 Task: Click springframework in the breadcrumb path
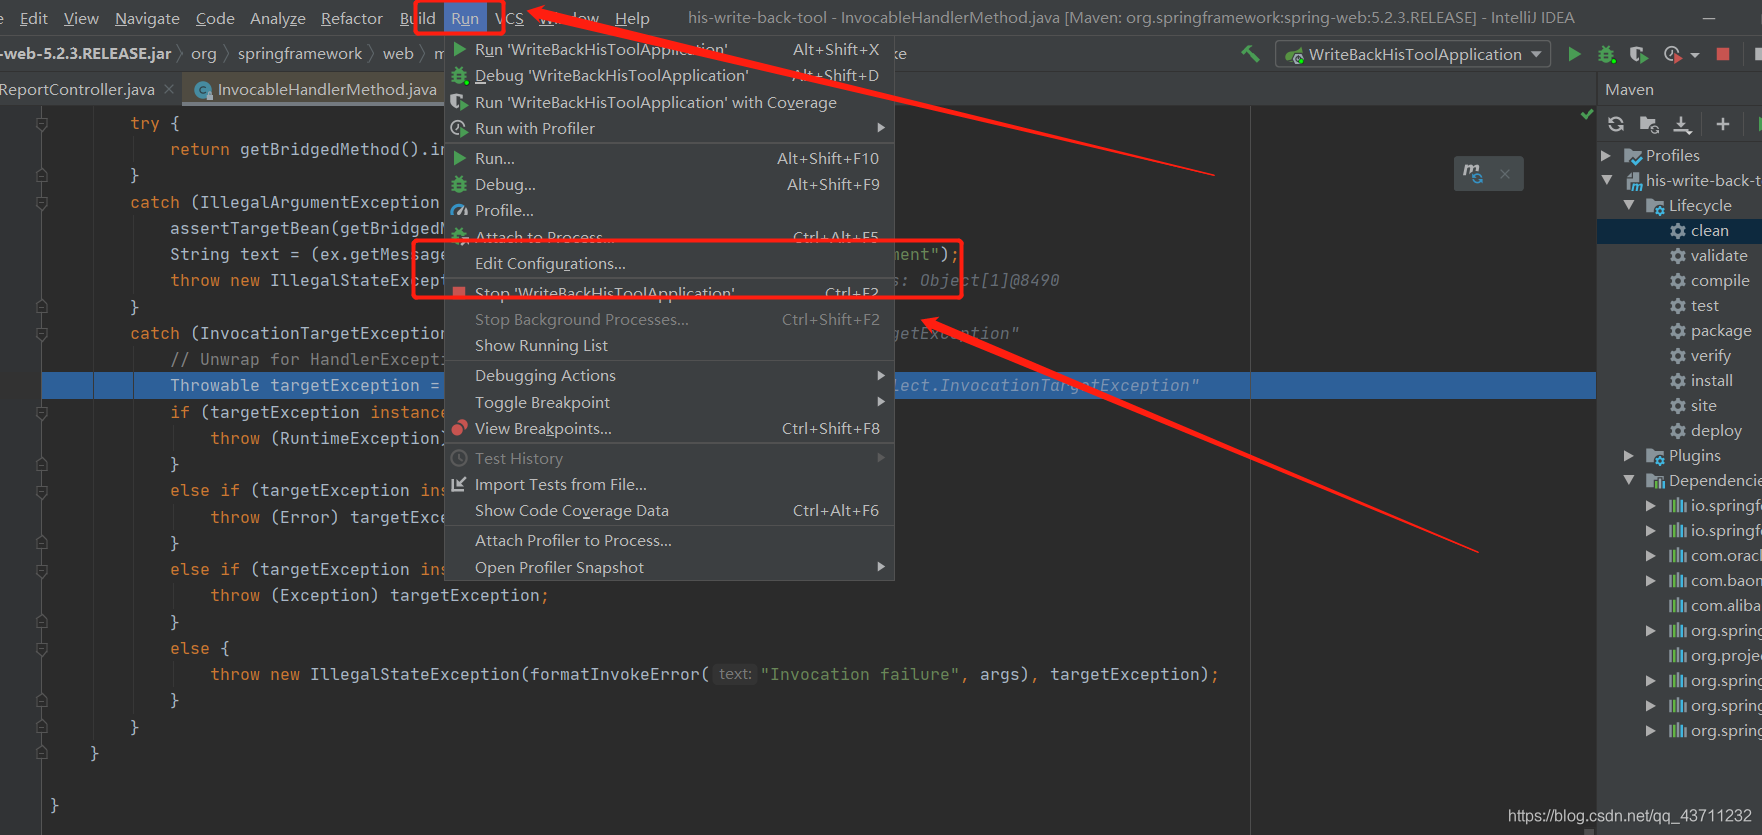click(x=300, y=53)
